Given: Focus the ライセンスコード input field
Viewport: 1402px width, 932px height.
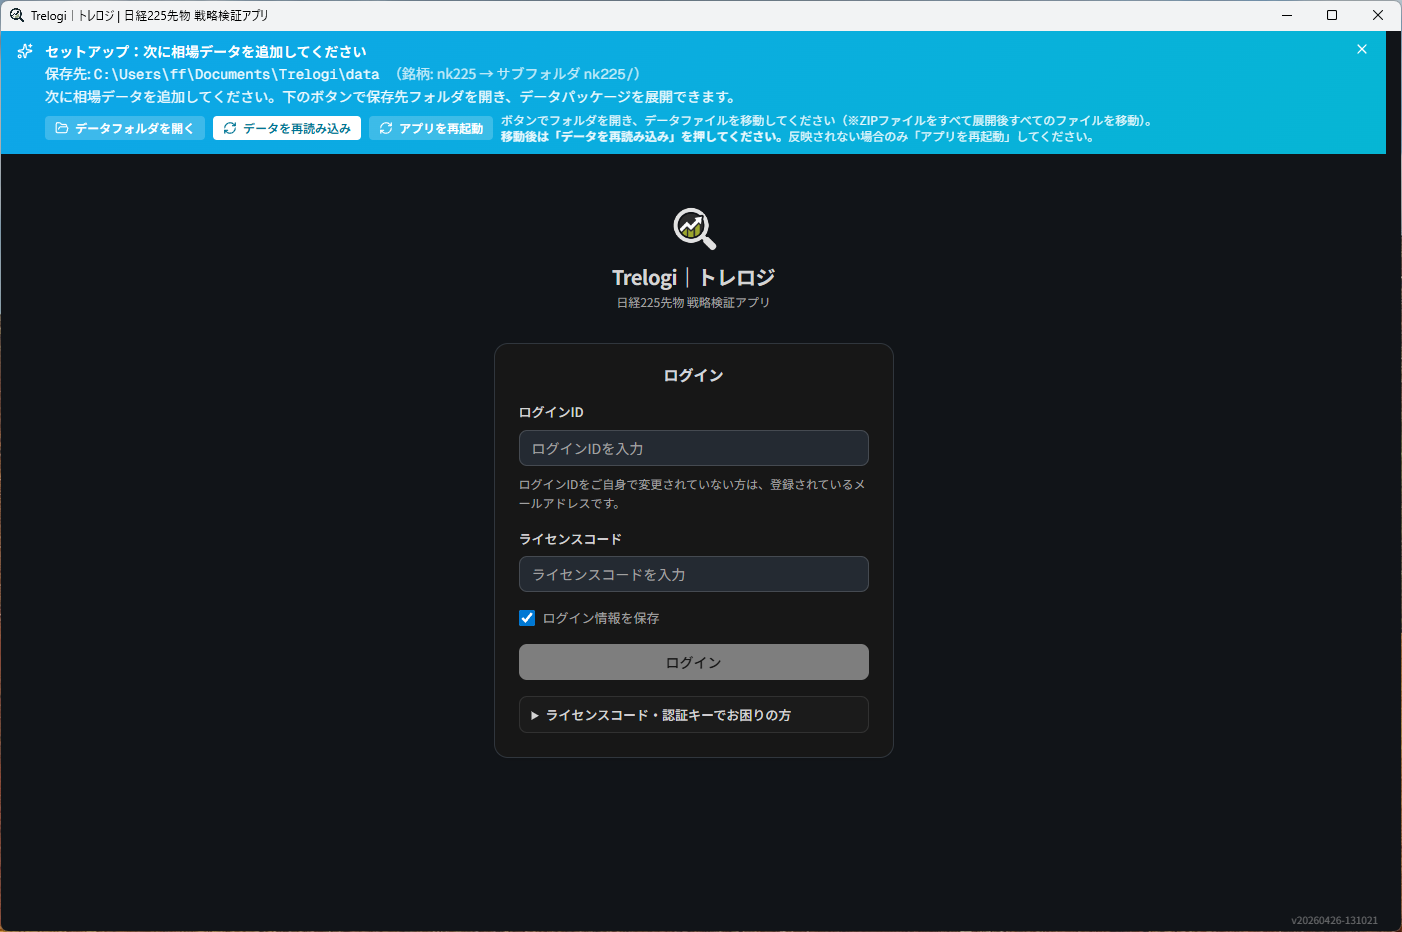Looking at the screenshot, I should pos(694,574).
